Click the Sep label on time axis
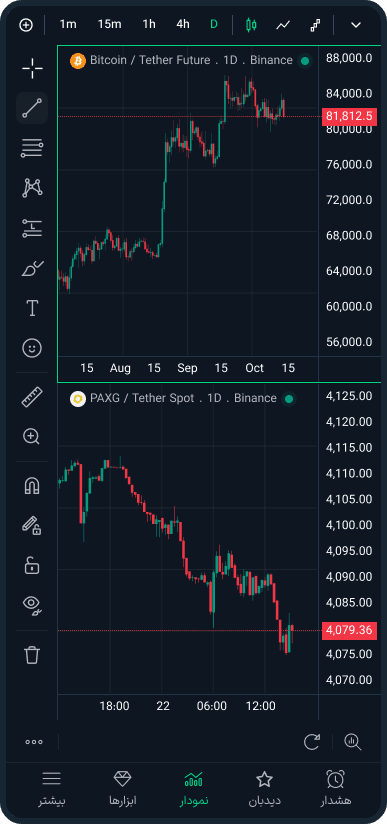 click(x=187, y=368)
